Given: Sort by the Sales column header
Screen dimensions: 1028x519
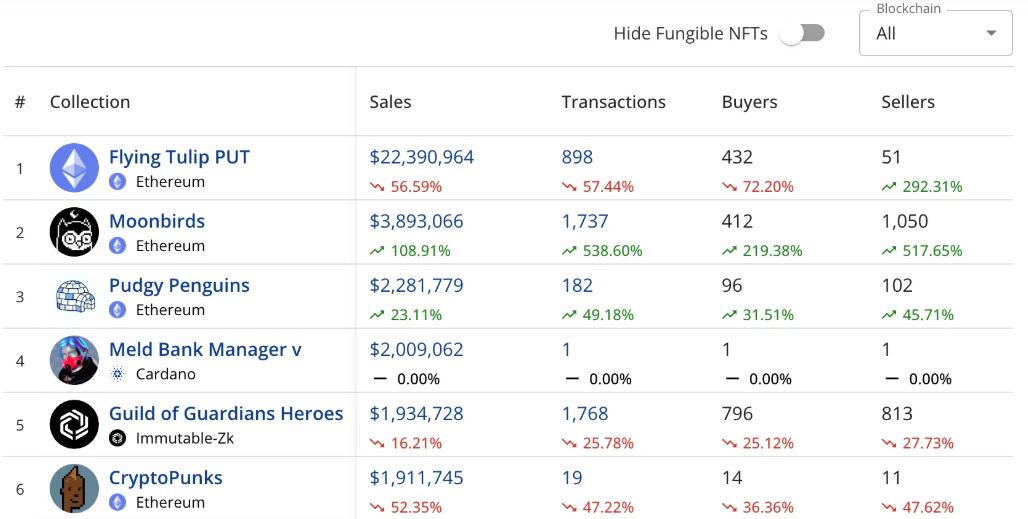Looking at the screenshot, I should click(390, 102).
